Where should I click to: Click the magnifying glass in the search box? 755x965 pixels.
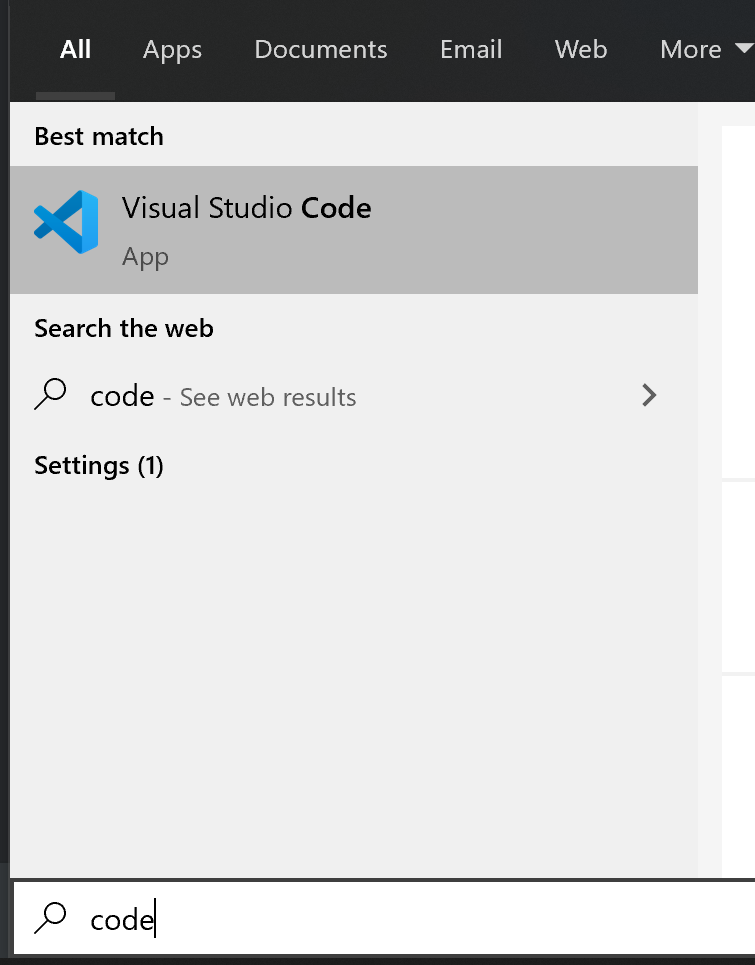[x=50, y=919]
